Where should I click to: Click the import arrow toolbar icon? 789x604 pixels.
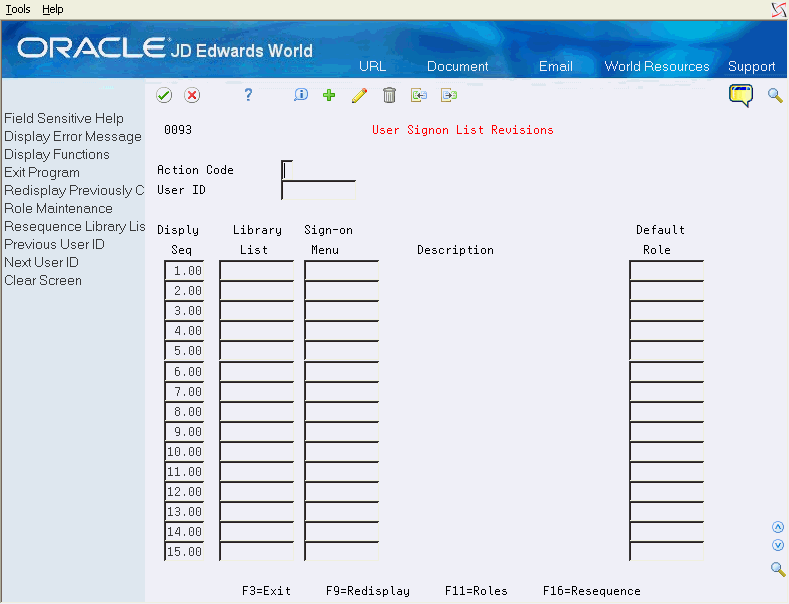tap(419, 95)
